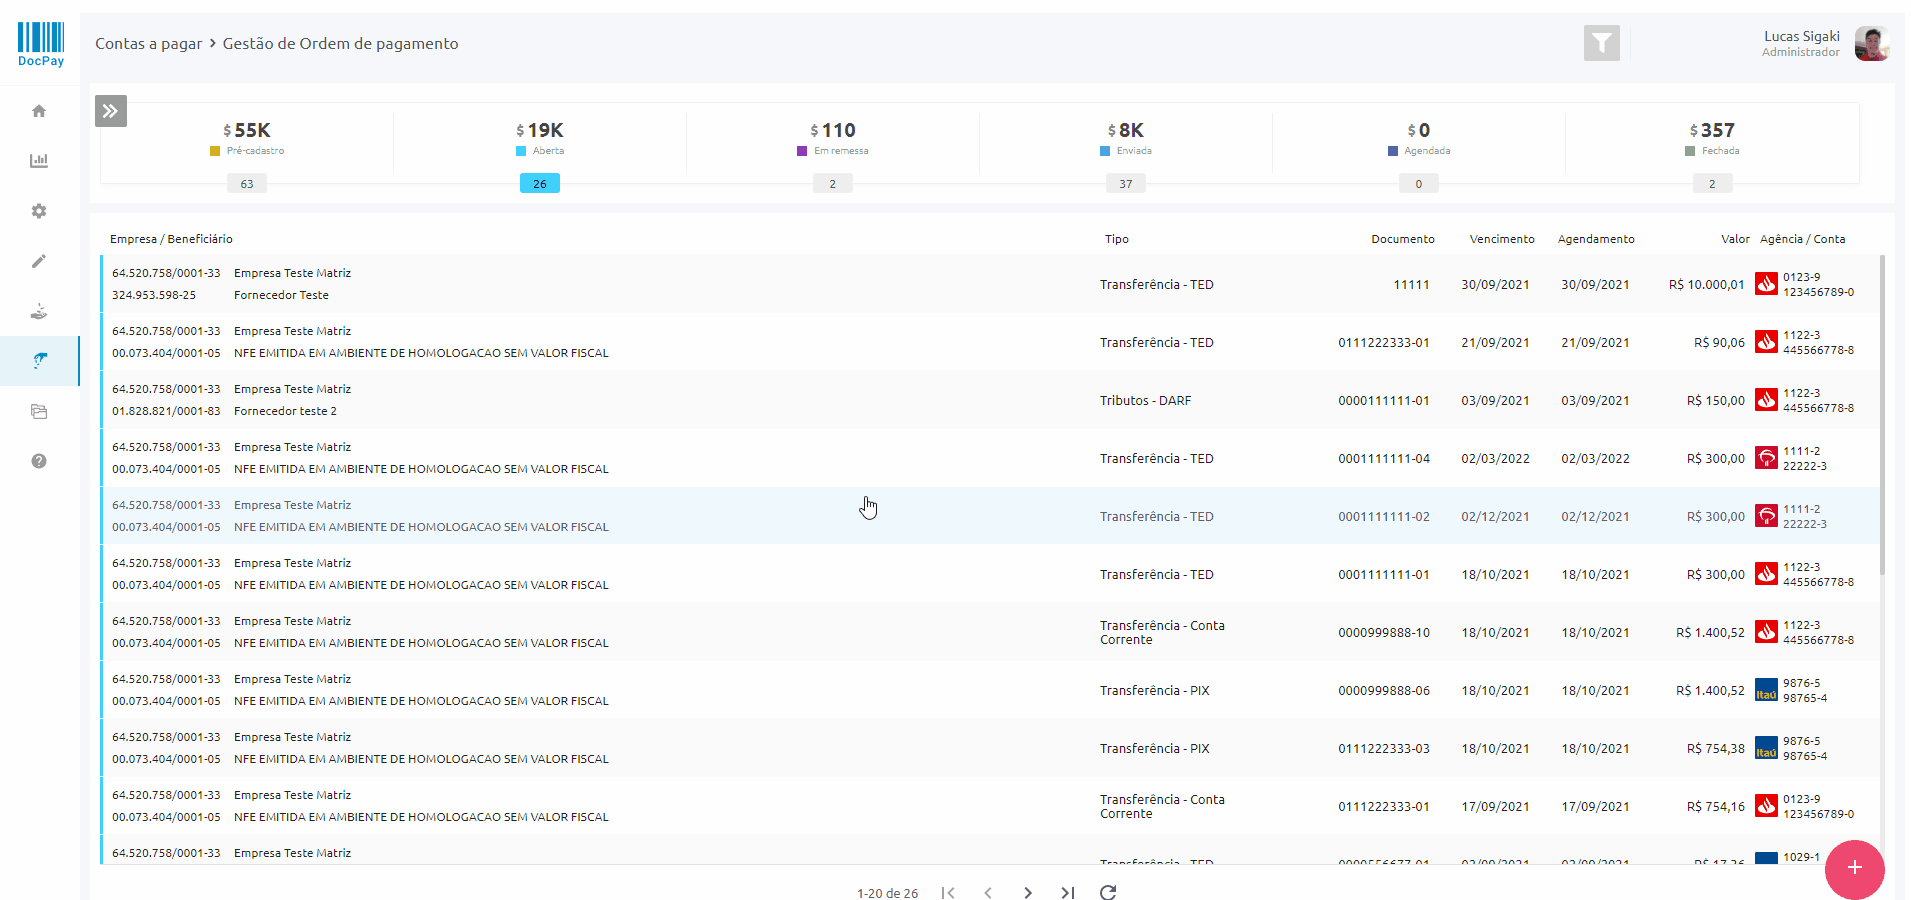The width and height of the screenshot is (1911, 900).
Task: Click document number 0001111111-04
Action: (1383, 458)
